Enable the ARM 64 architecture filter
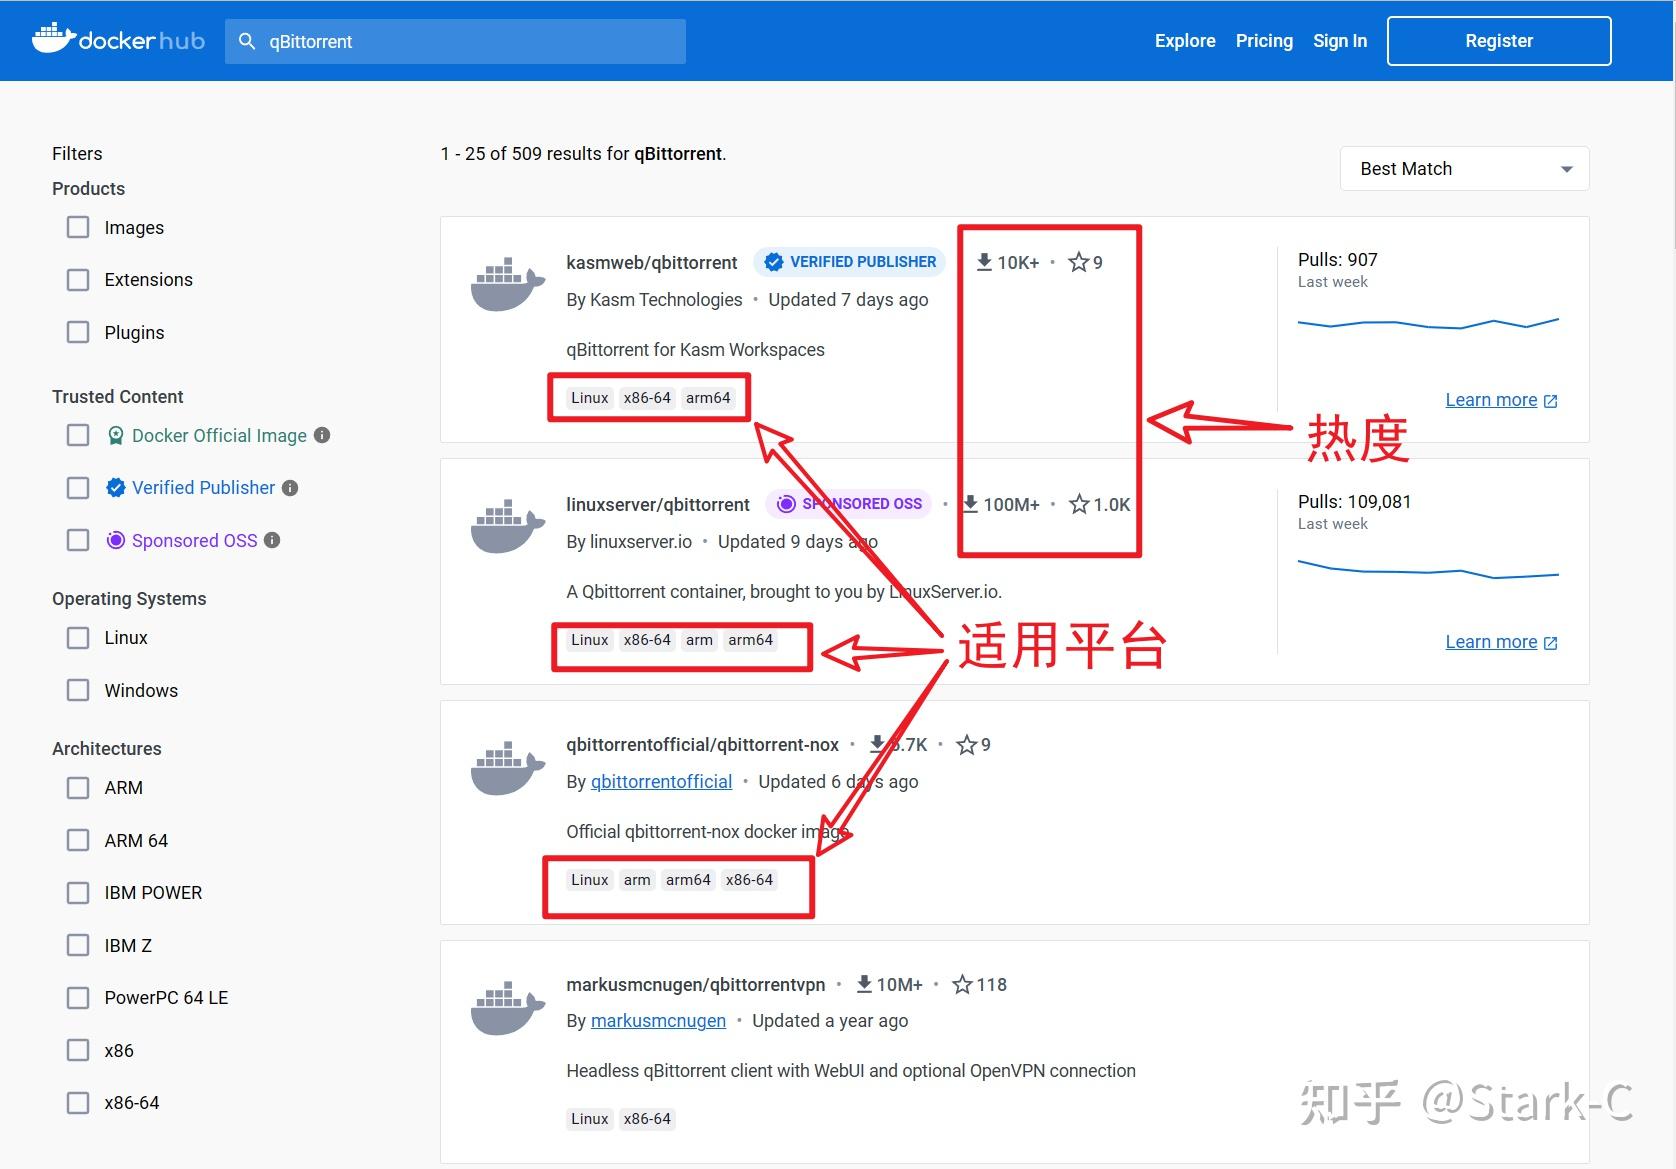Screen dimensions: 1676x1169 pos(78,840)
